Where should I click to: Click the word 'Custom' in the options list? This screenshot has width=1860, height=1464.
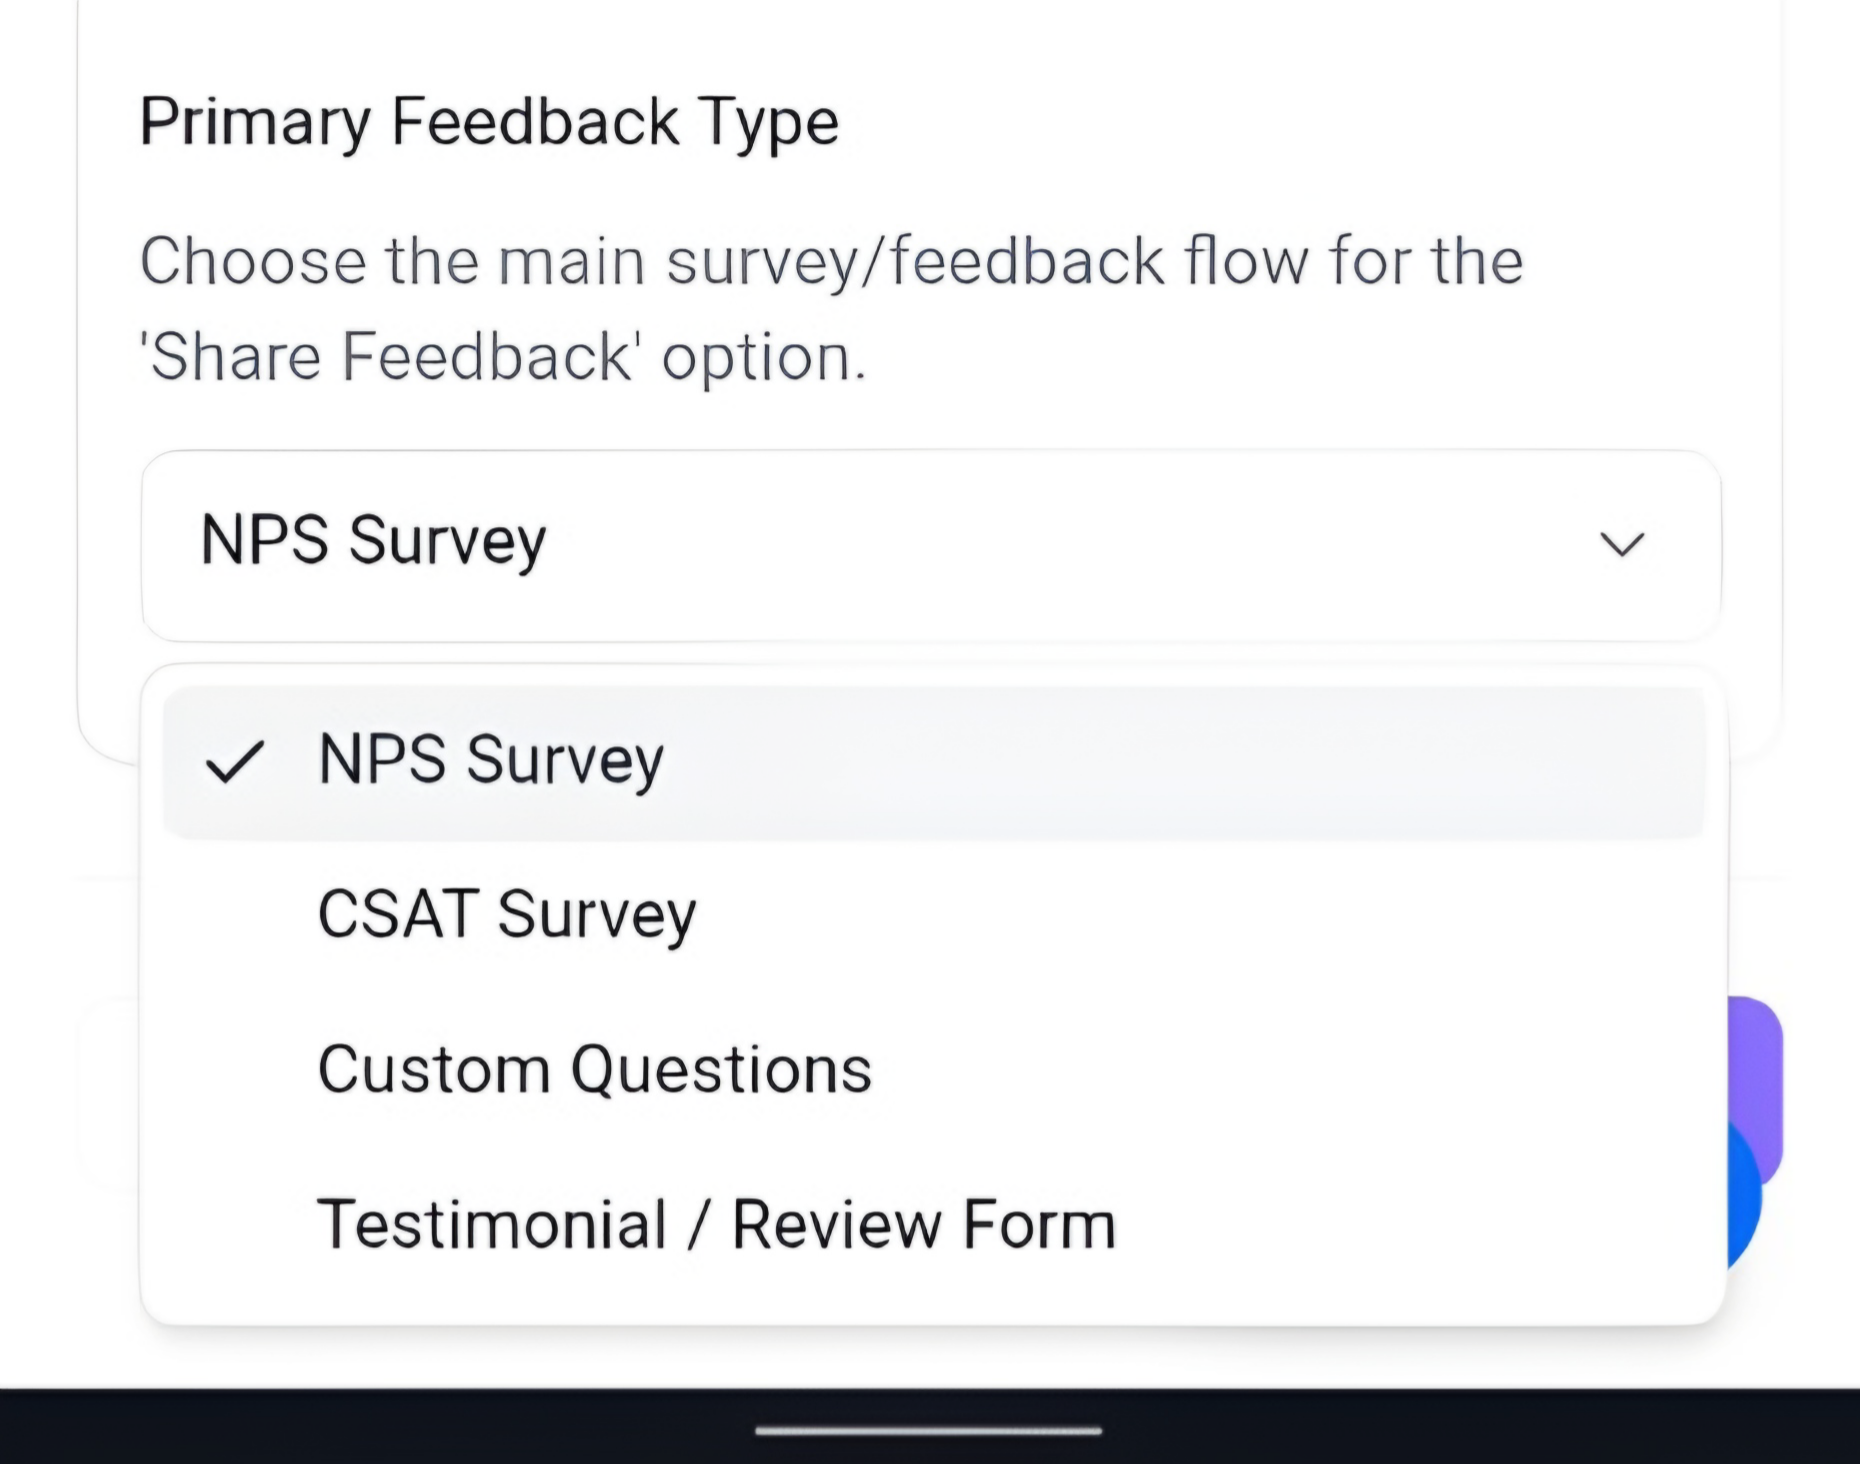433,1069
